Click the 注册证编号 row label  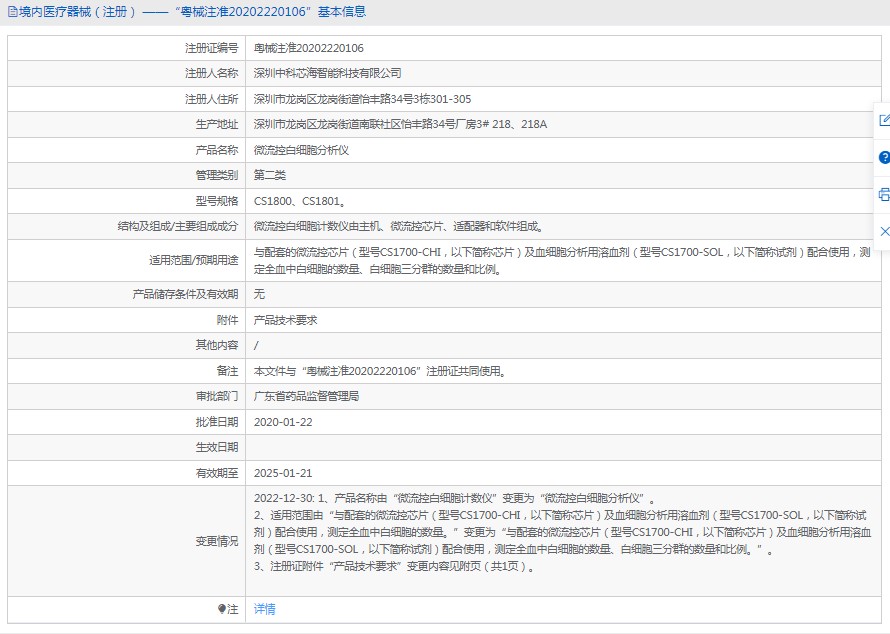pos(211,48)
